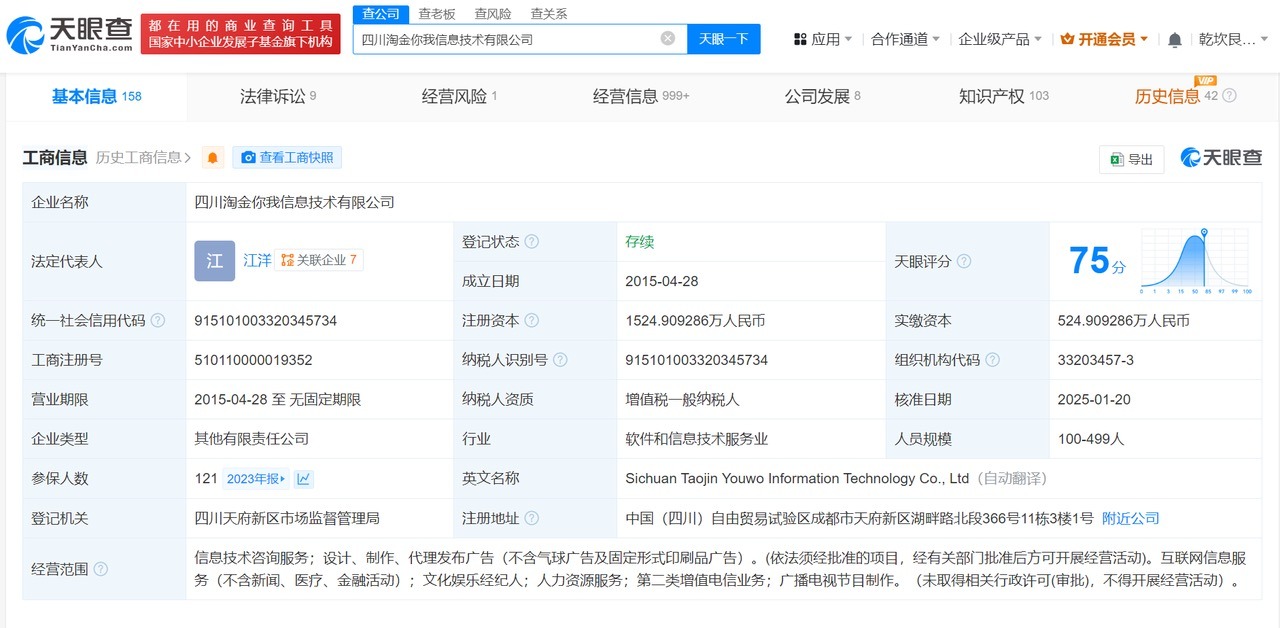Click the help icon beside 天眼评分
The height and width of the screenshot is (628, 1280).
pos(962,261)
